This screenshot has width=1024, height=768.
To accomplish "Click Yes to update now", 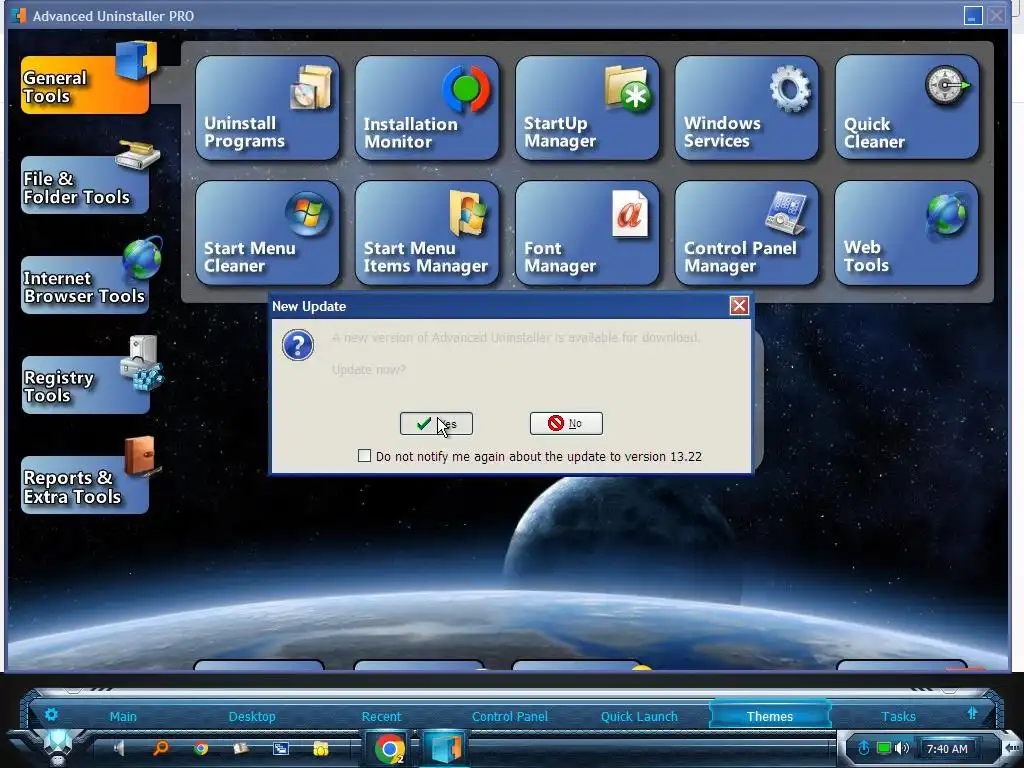I will pos(436,423).
